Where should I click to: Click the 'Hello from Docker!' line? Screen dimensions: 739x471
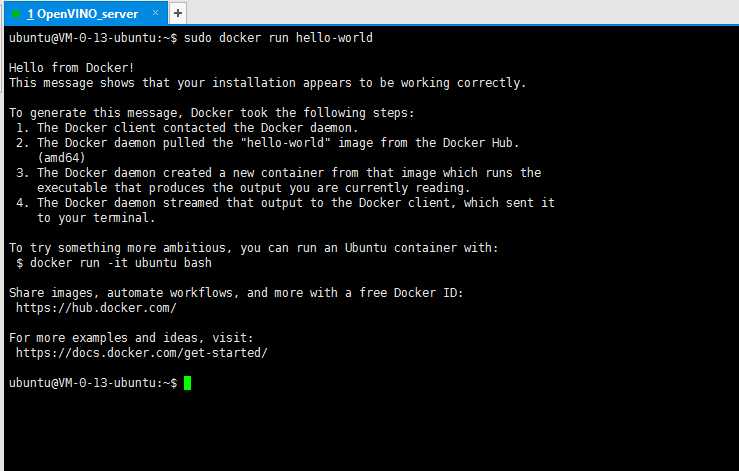72,67
